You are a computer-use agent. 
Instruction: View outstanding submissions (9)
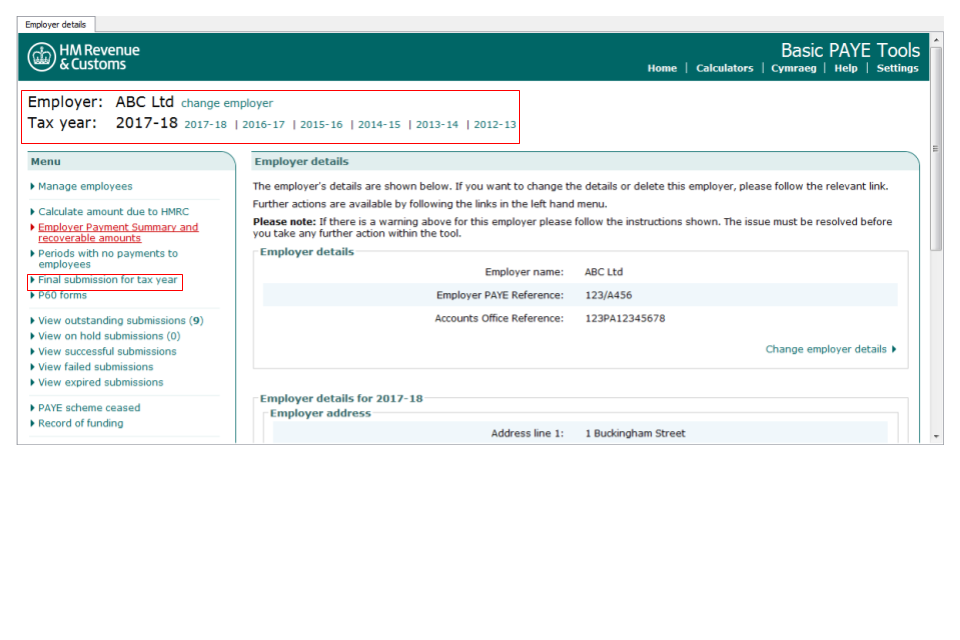tap(120, 321)
